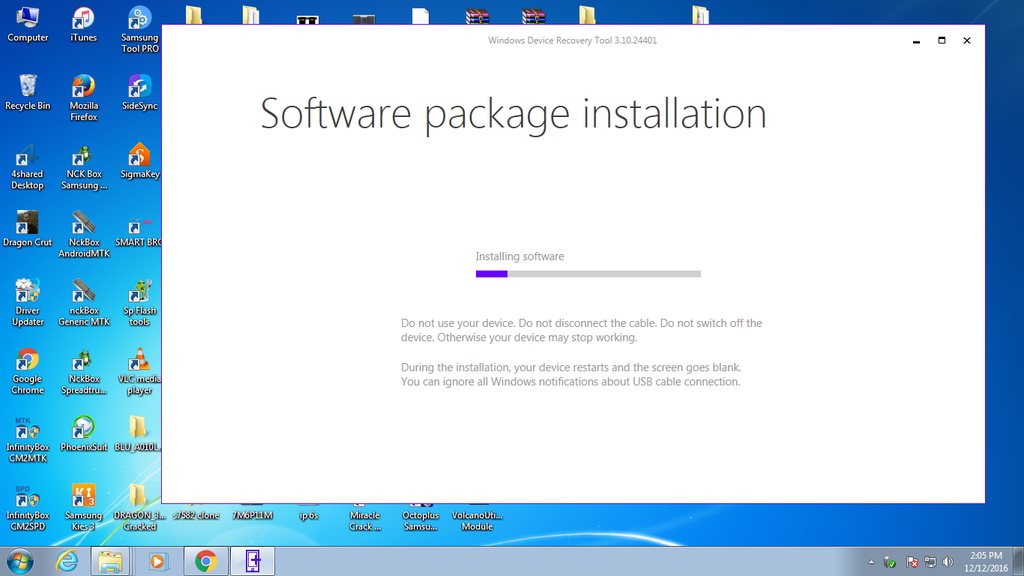Image resolution: width=1024 pixels, height=576 pixels.
Task: Click the Installing software progress bar
Action: coord(588,274)
